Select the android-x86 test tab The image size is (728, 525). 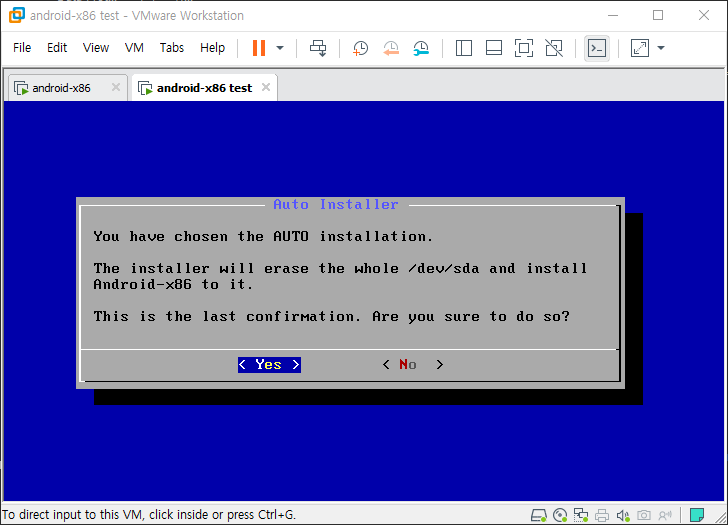pyautogui.click(x=204, y=88)
